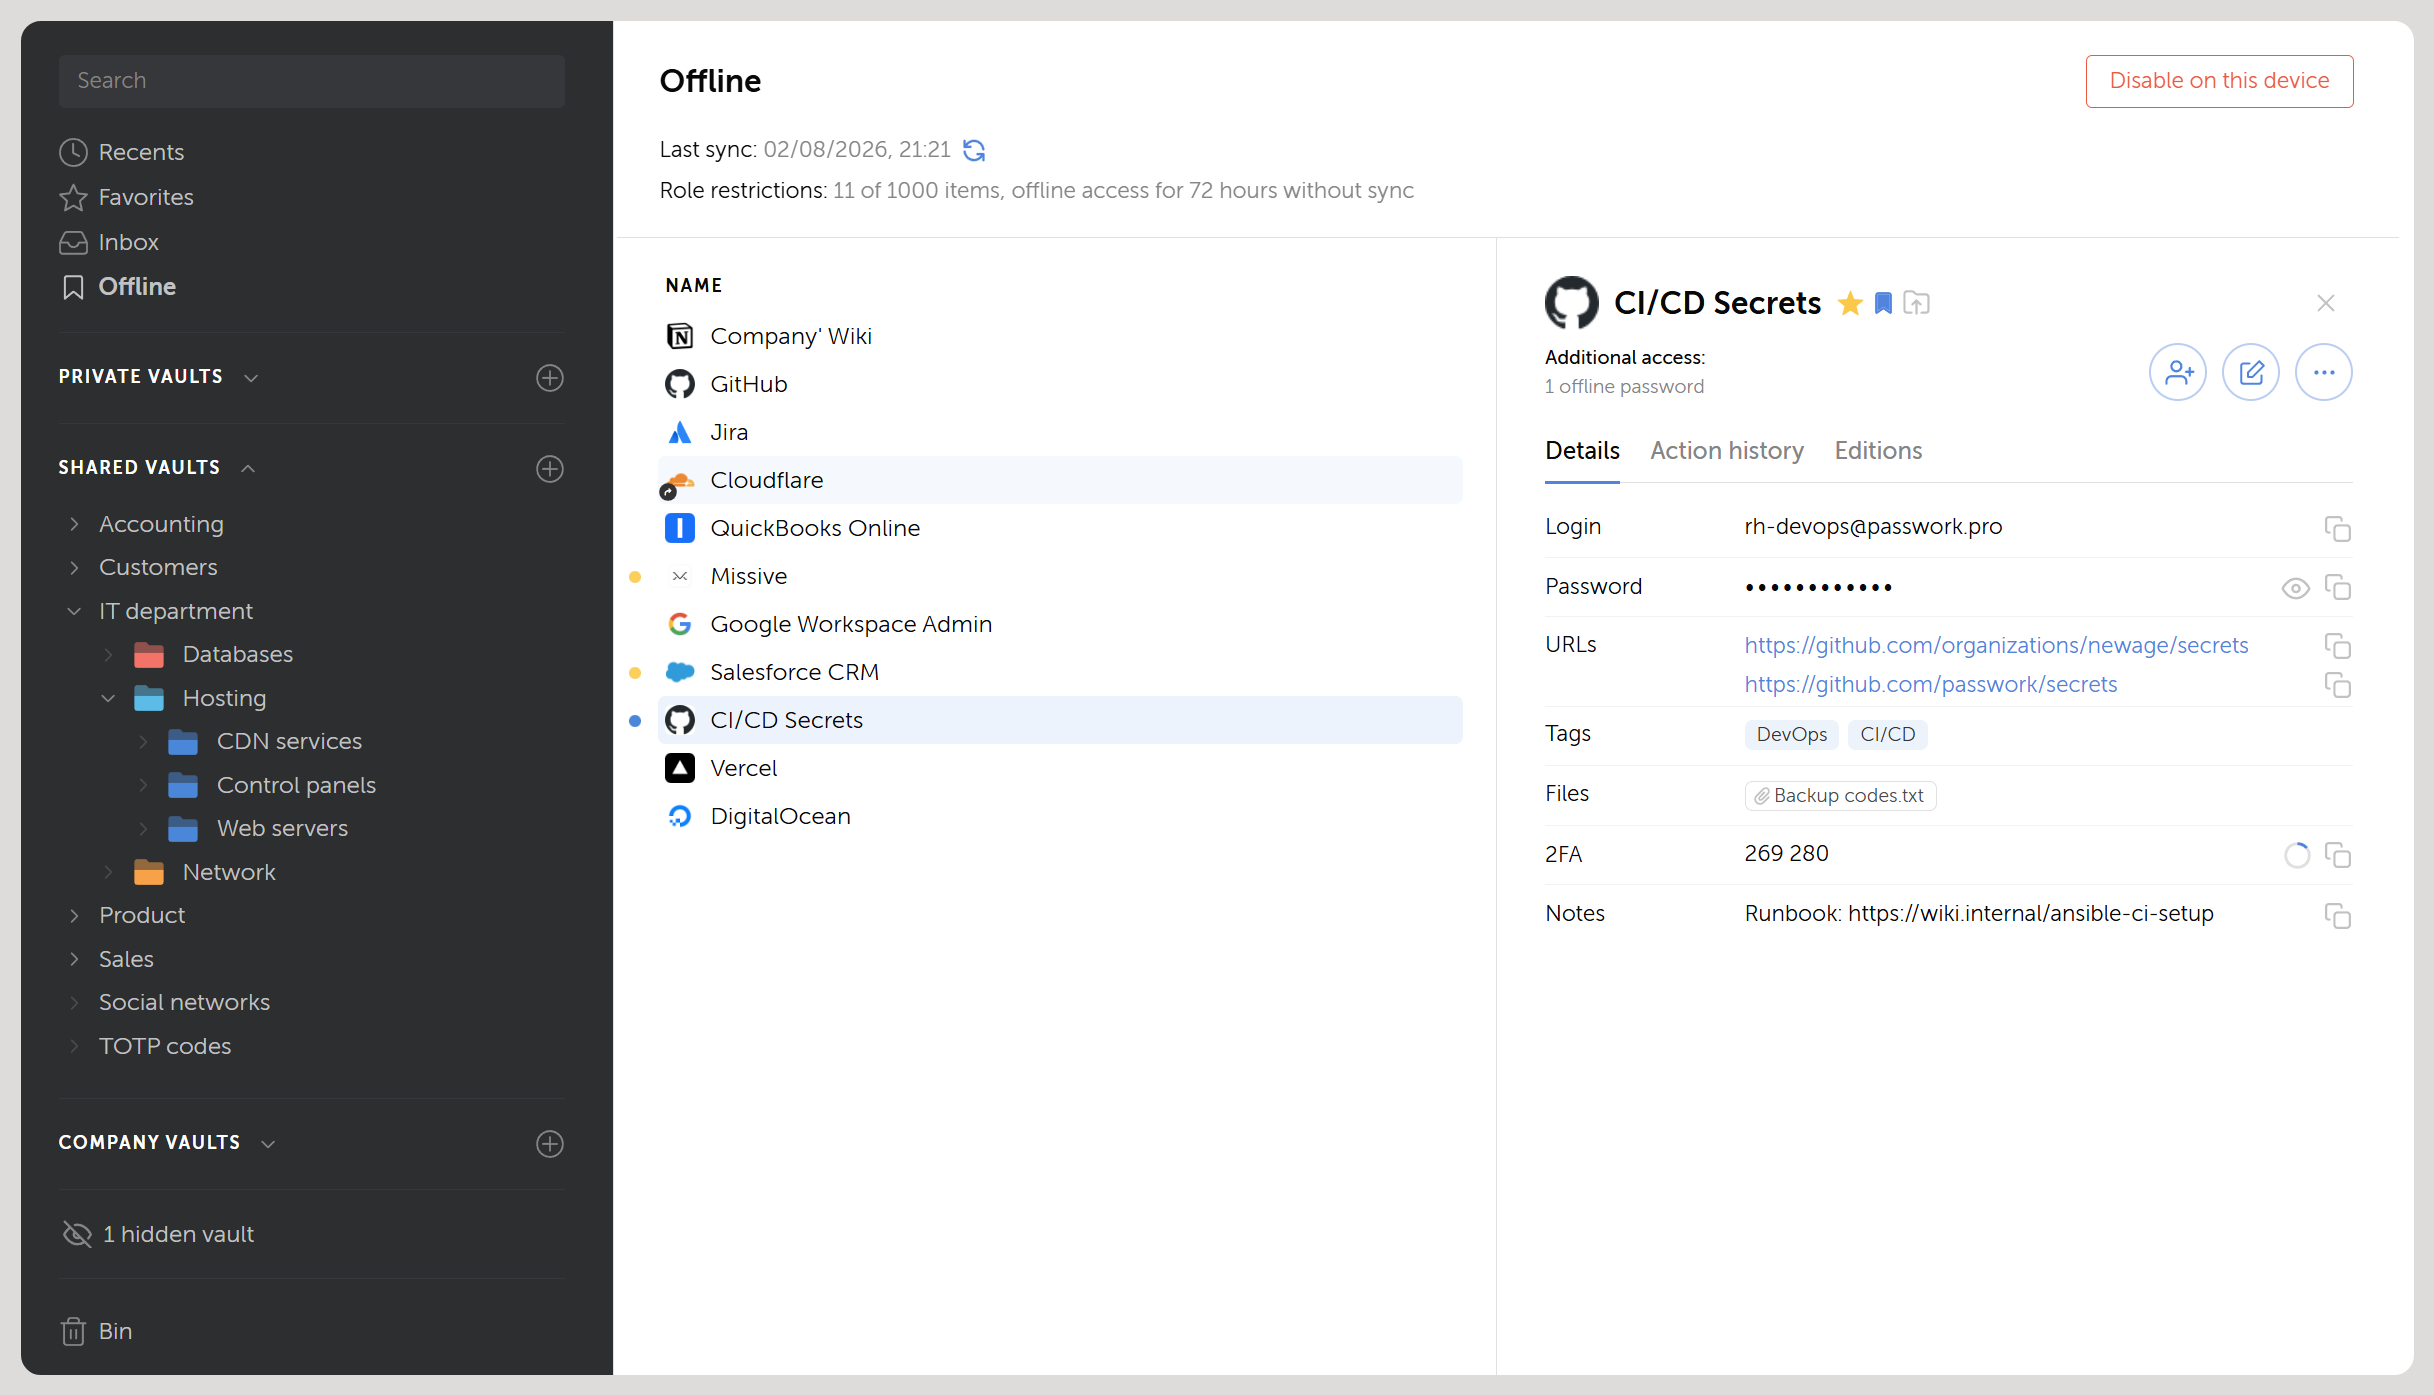Screen dimensions: 2434x1395
Task: Expand the Web servers folder
Action: click(x=143, y=828)
